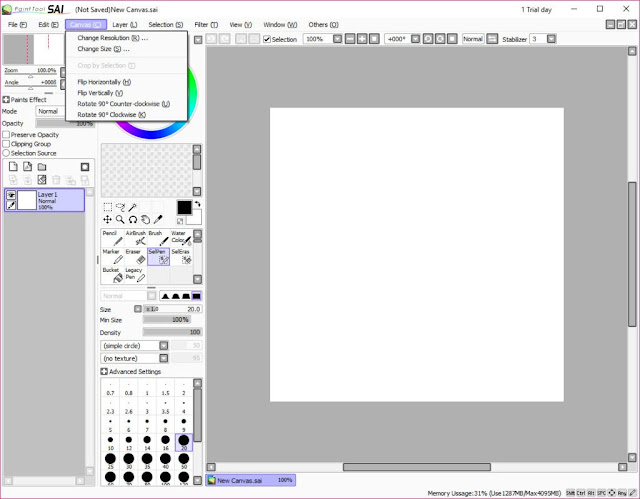Choose the eyedropper color picker tool
The width and height of the screenshot is (640, 499).
tap(158, 220)
